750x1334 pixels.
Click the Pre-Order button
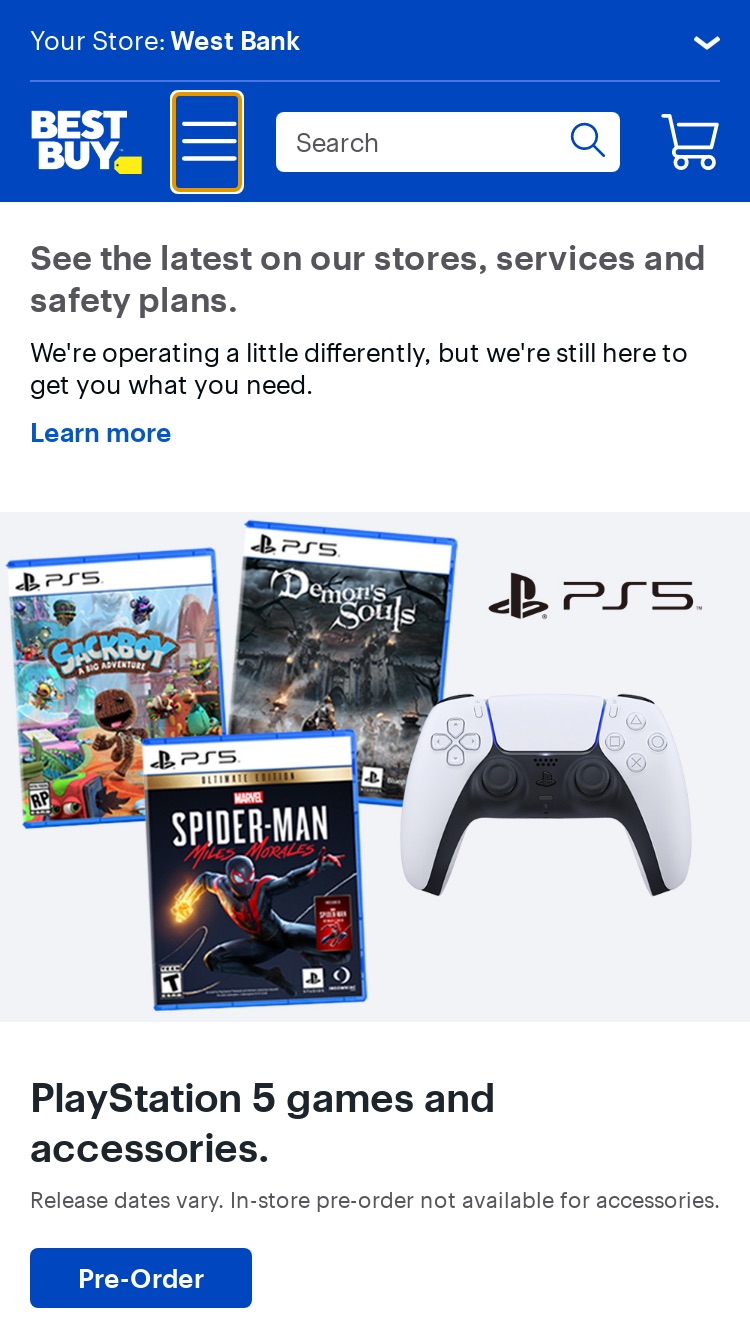pos(141,1278)
